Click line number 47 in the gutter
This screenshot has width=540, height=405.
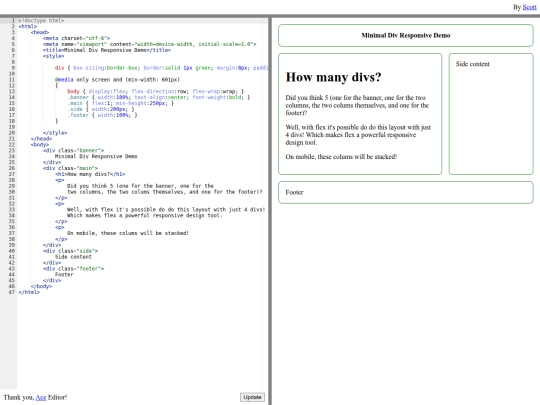point(11,292)
